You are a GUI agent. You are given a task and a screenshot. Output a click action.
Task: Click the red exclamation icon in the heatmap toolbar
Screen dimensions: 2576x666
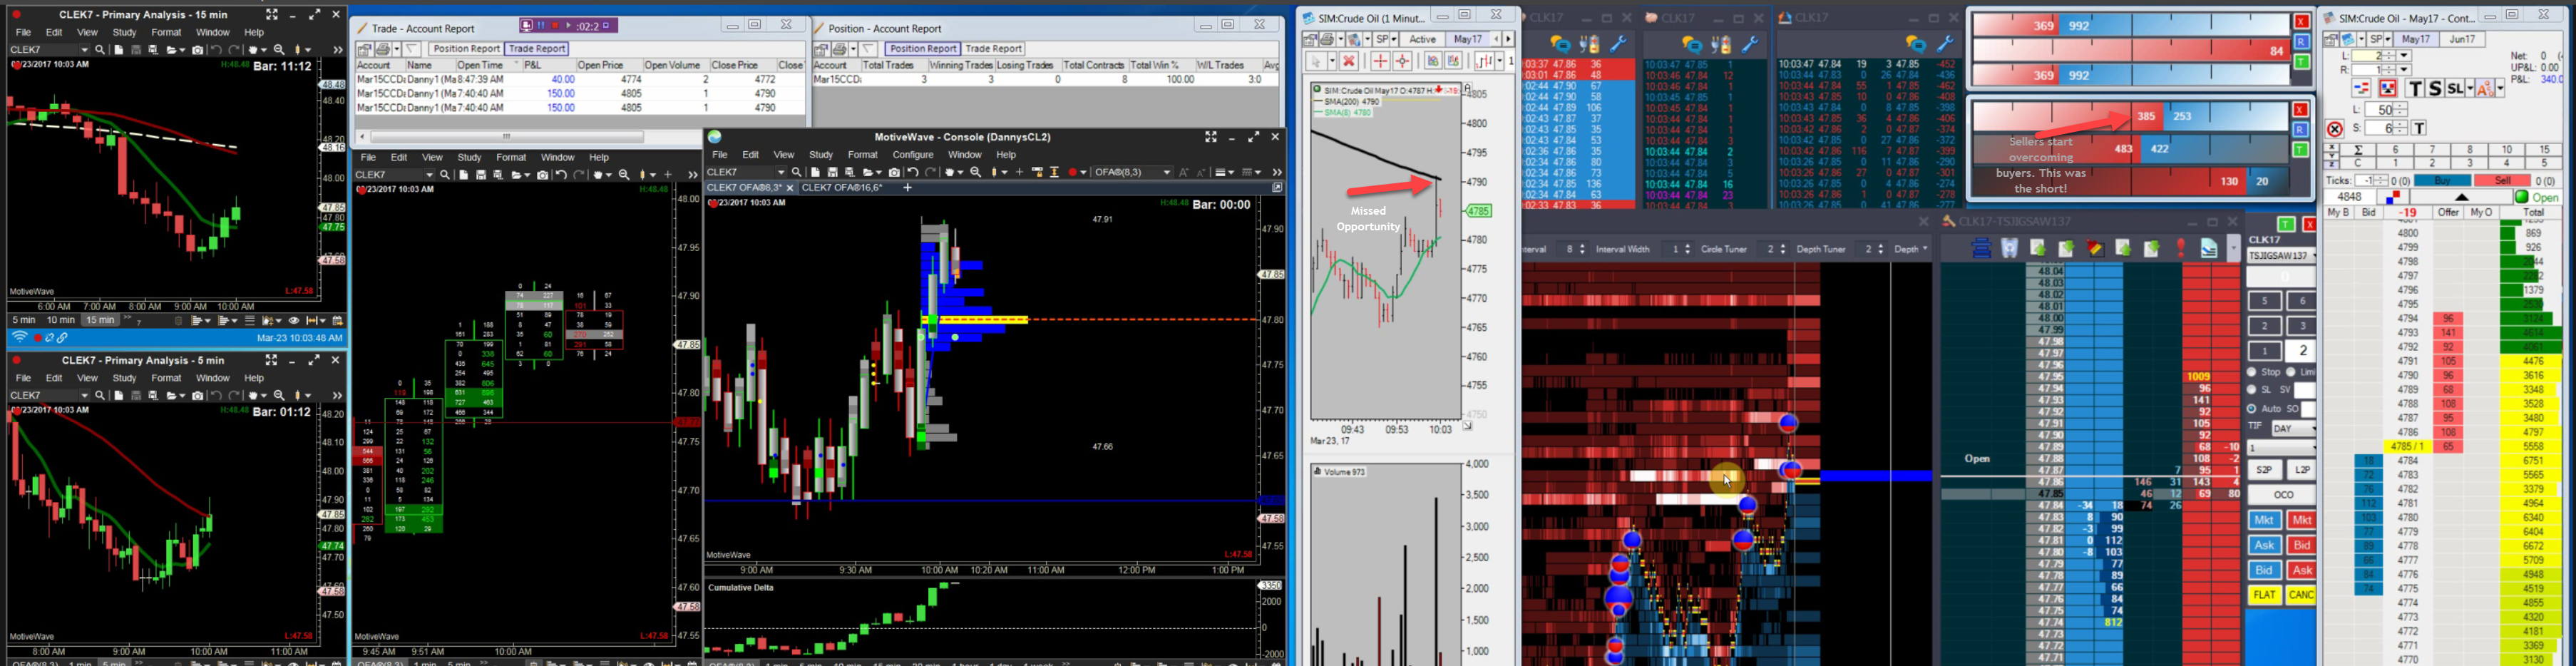[2181, 248]
